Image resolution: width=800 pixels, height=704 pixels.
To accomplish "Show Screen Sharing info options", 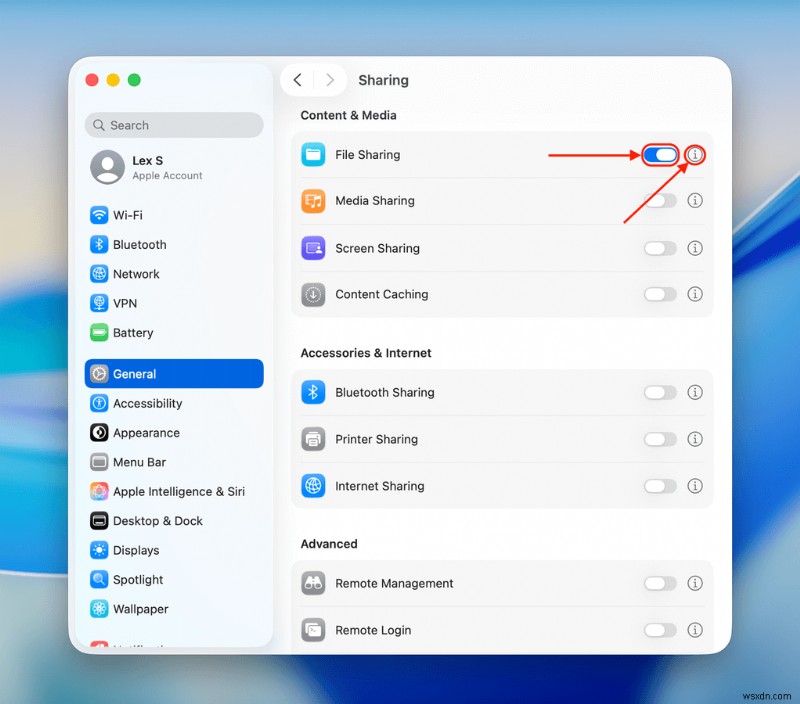I will point(695,248).
